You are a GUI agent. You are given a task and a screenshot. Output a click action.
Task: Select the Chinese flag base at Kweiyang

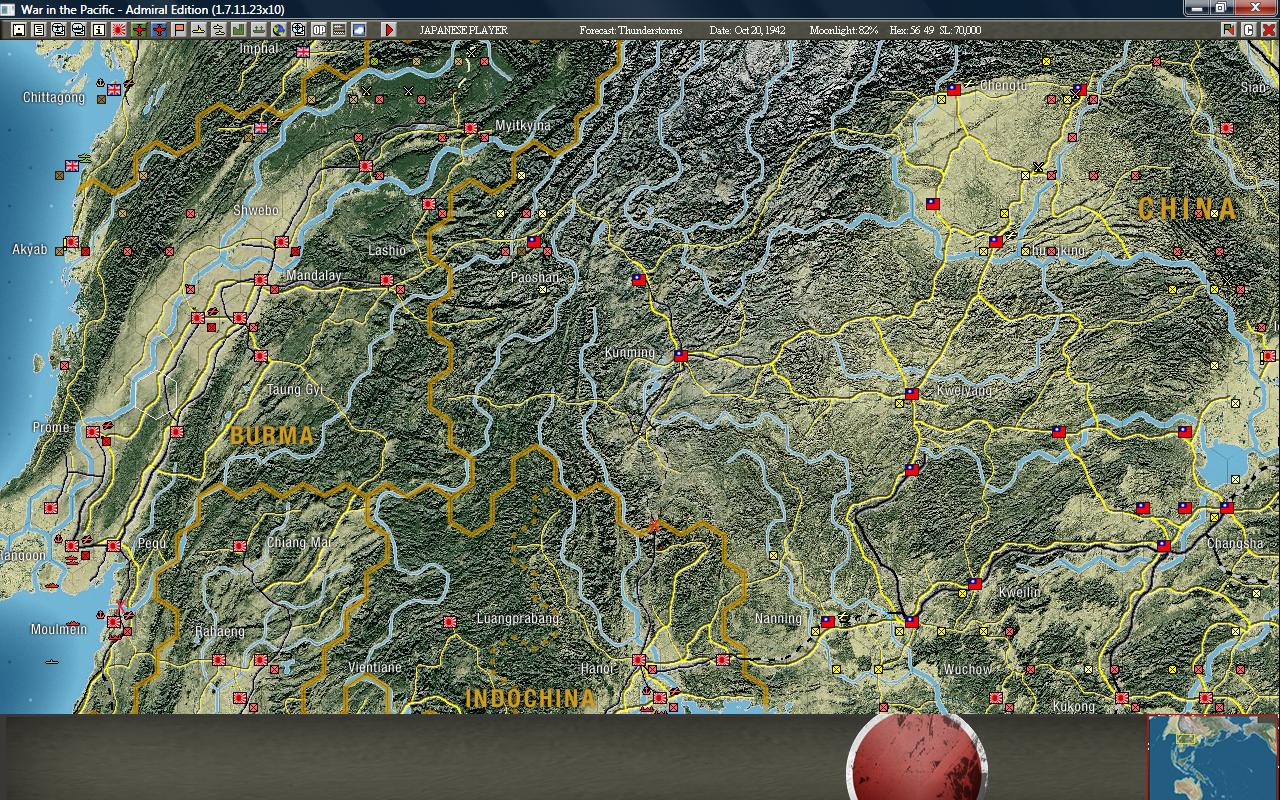[x=912, y=394]
